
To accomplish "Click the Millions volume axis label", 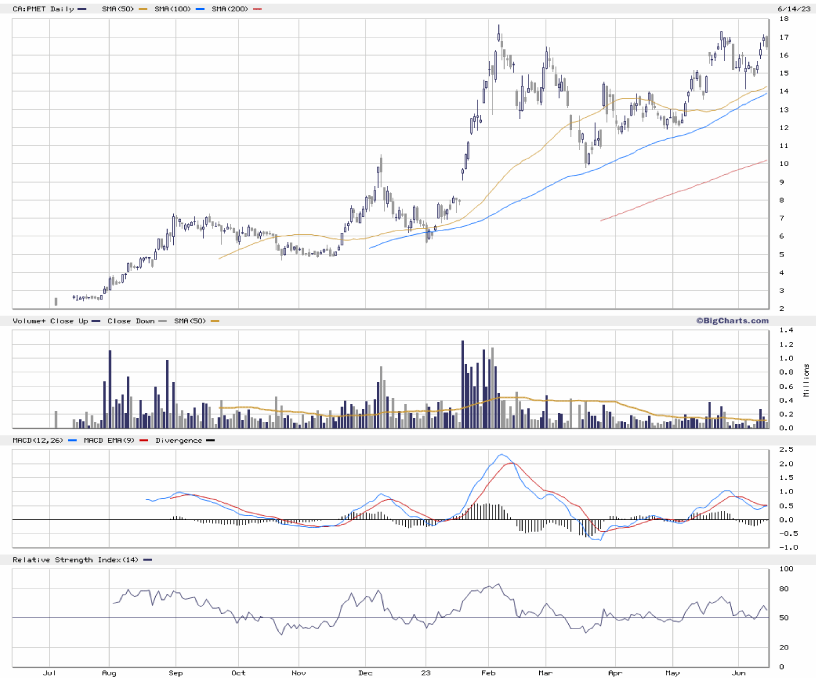I will coord(806,378).
